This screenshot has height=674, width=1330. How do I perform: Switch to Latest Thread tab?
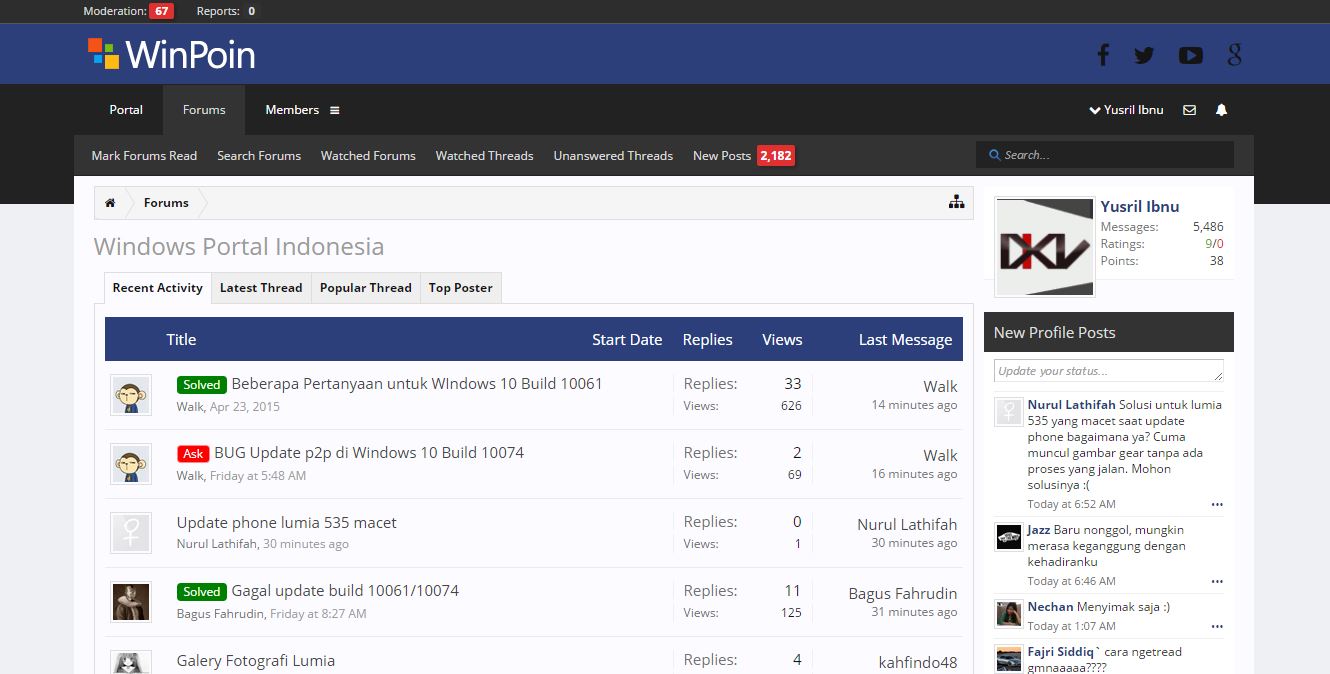(261, 288)
